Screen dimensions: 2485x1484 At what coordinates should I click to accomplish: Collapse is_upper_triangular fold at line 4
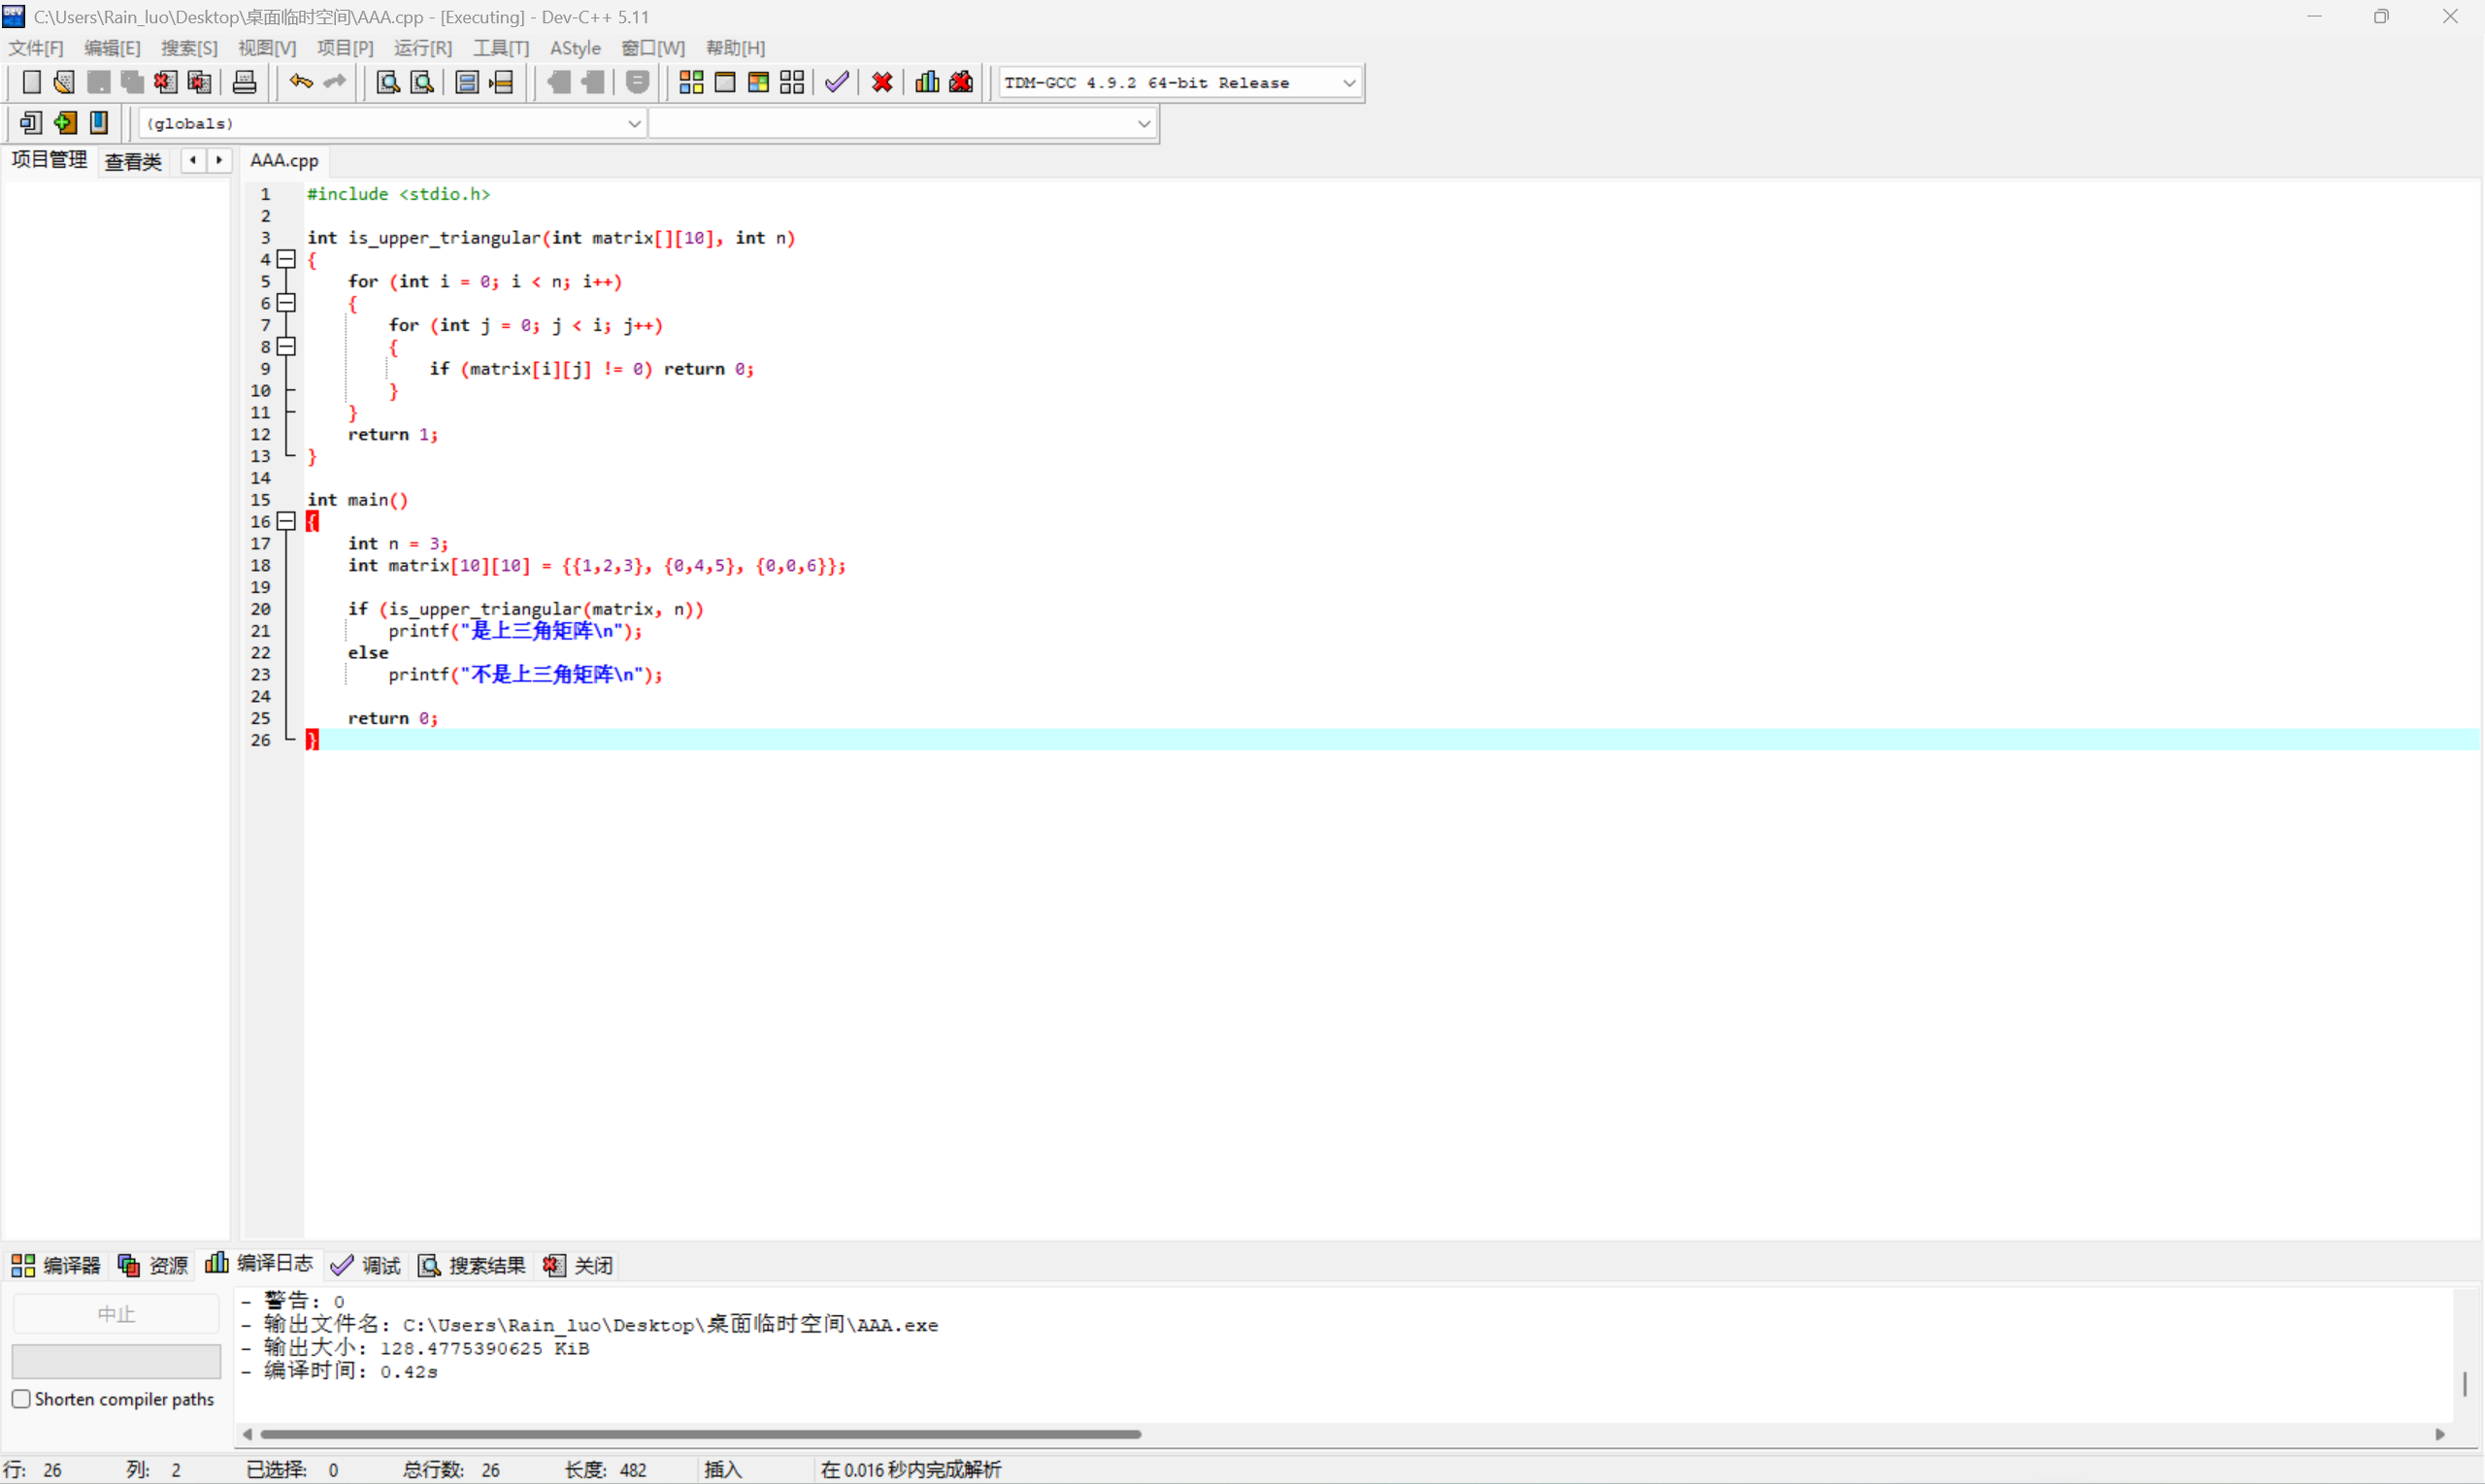tap(286, 259)
